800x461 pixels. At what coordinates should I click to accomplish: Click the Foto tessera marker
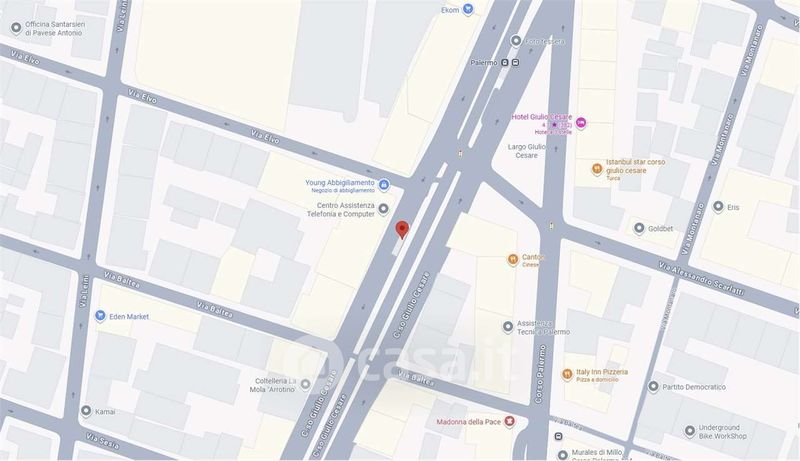click(x=516, y=40)
